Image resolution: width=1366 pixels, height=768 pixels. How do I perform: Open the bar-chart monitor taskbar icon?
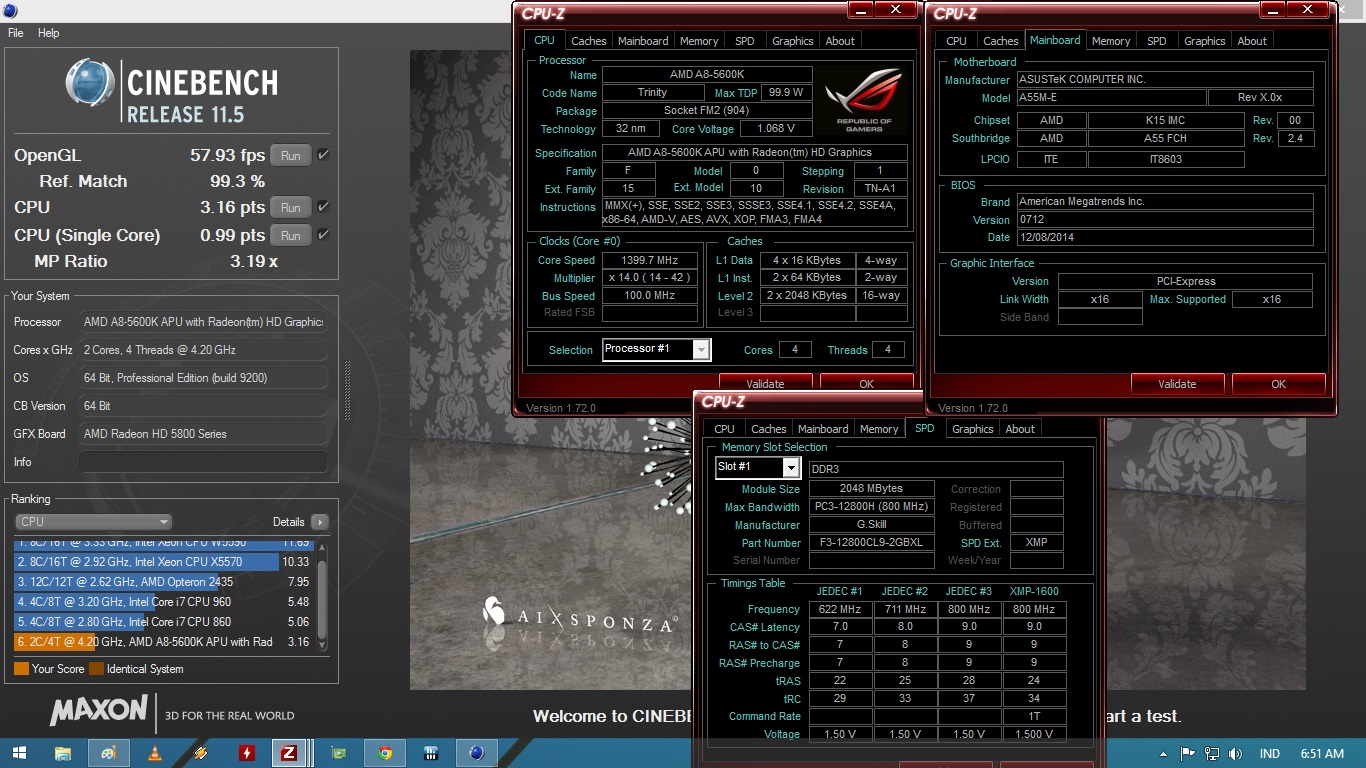pos(430,753)
